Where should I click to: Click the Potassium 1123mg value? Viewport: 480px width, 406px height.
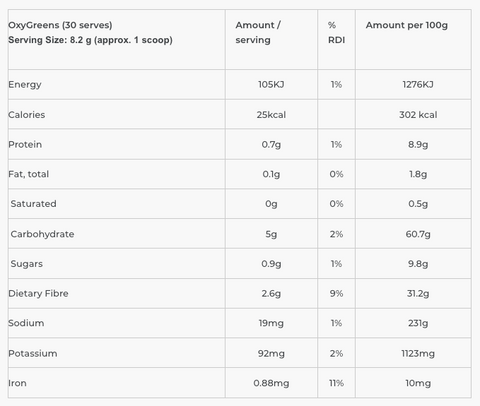point(418,353)
